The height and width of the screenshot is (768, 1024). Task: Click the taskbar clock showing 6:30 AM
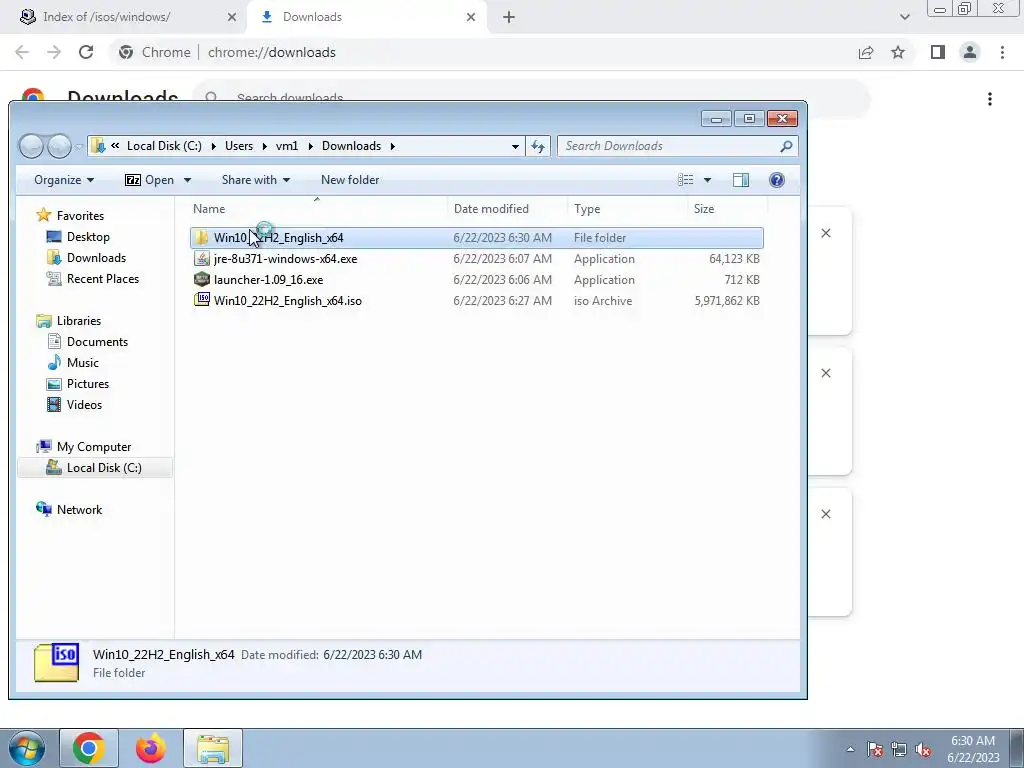click(973, 749)
